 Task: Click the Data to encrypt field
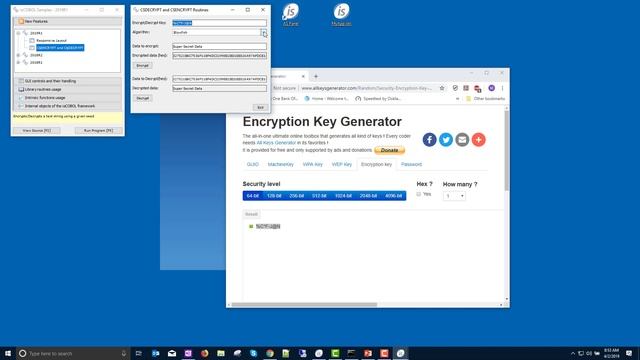219,46
